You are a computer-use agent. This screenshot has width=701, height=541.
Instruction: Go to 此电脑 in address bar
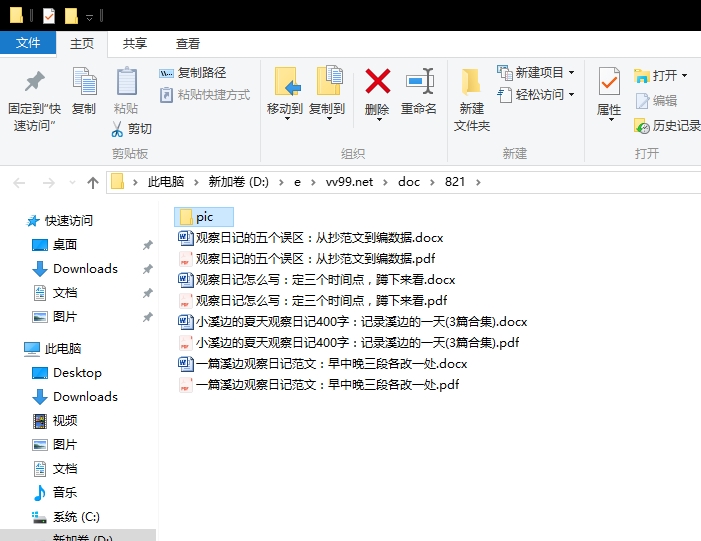click(x=166, y=182)
